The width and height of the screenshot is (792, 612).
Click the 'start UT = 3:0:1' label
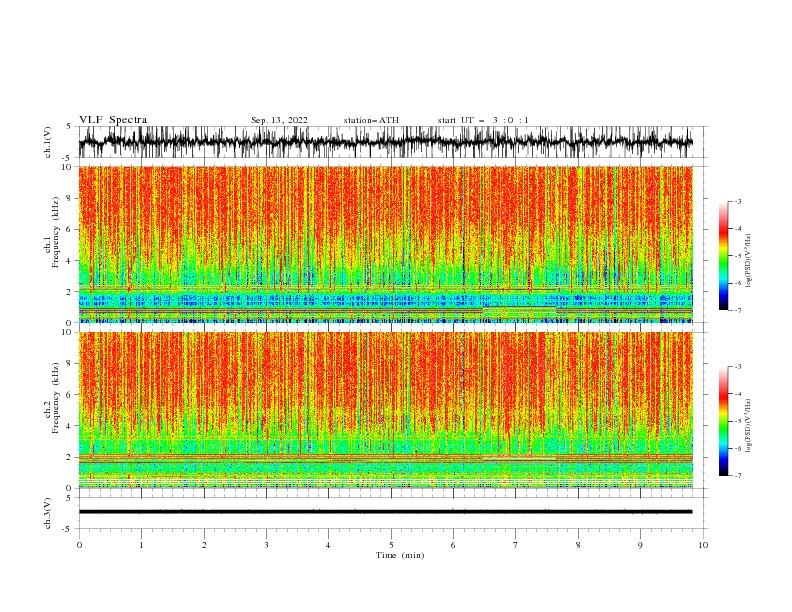point(483,120)
